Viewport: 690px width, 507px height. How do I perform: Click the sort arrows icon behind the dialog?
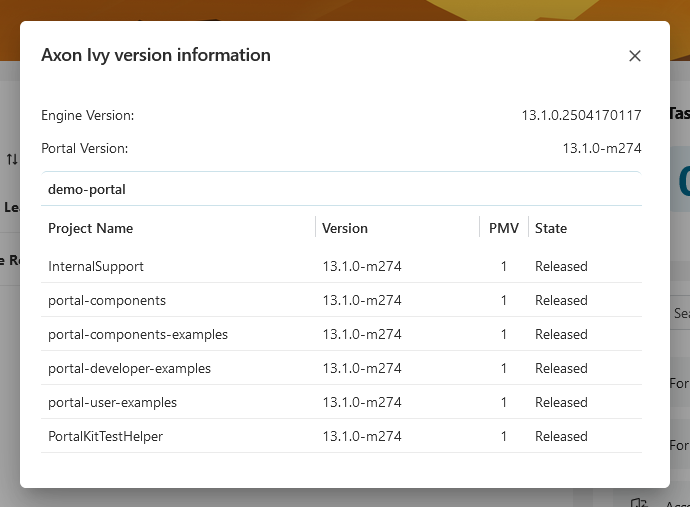[x=12, y=159]
